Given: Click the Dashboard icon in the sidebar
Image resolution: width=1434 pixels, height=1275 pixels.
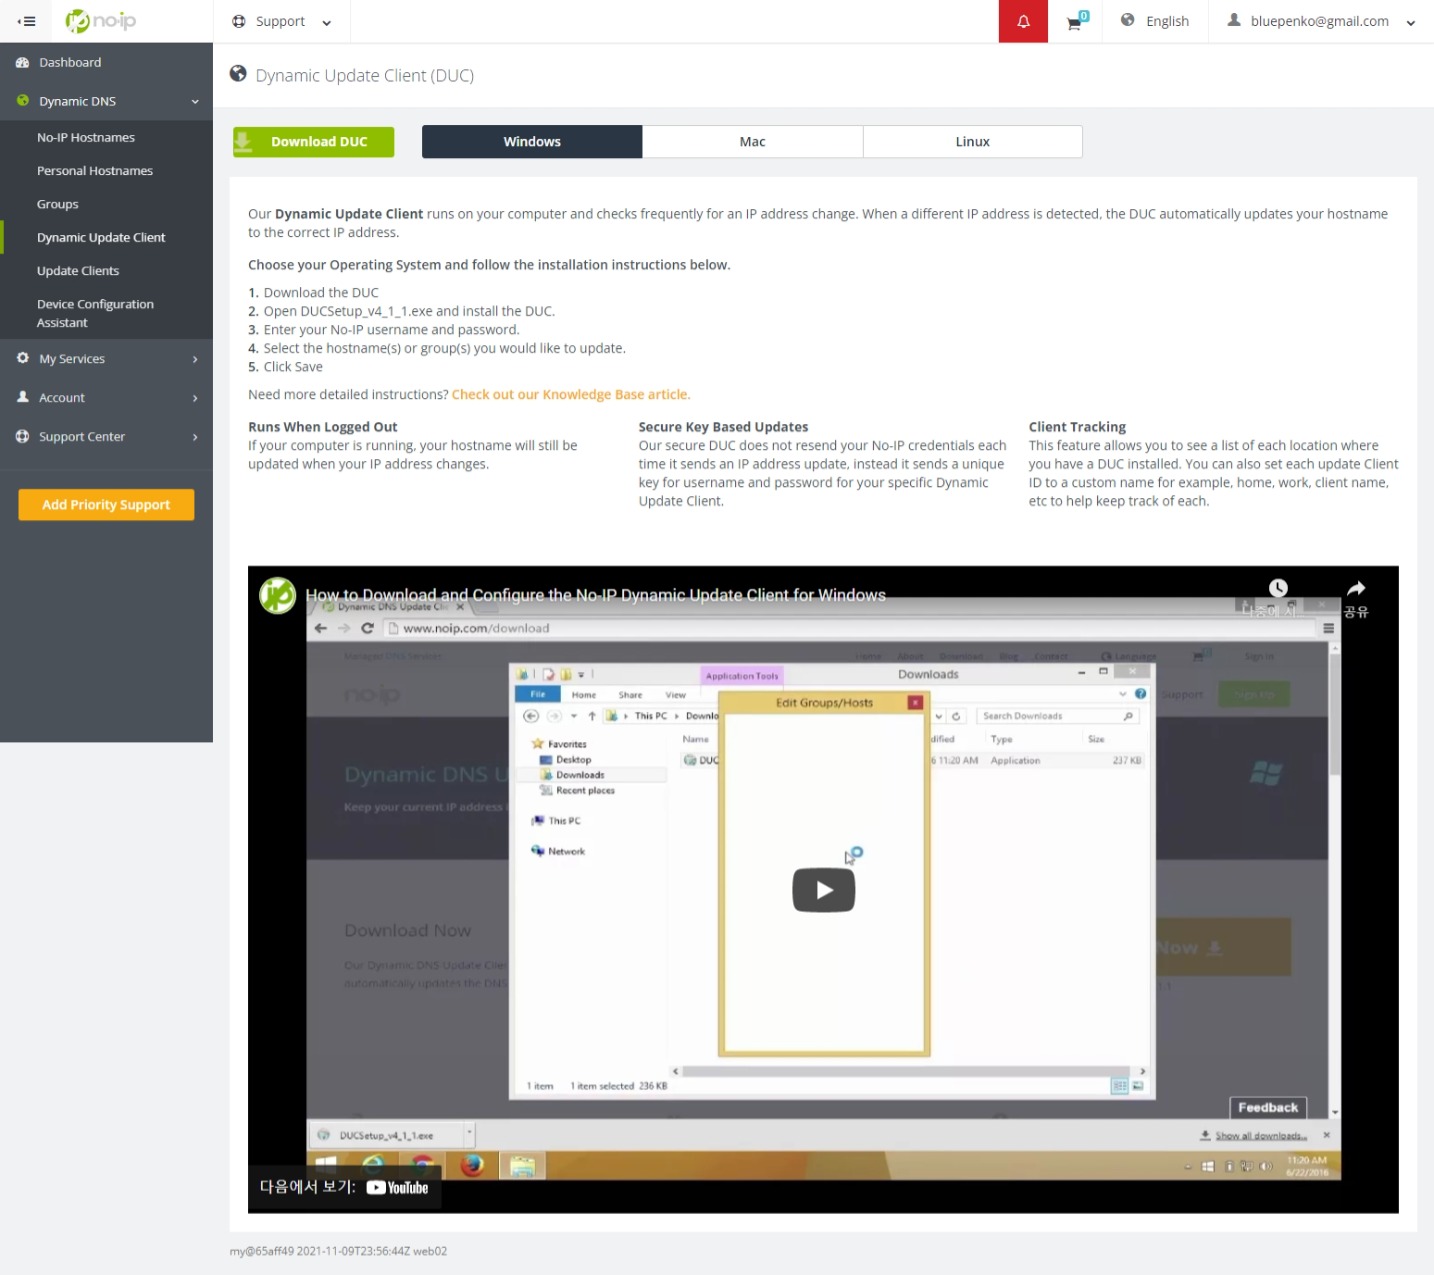Looking at the screenshot, I should pyautogui.click(x=22, y=62).
